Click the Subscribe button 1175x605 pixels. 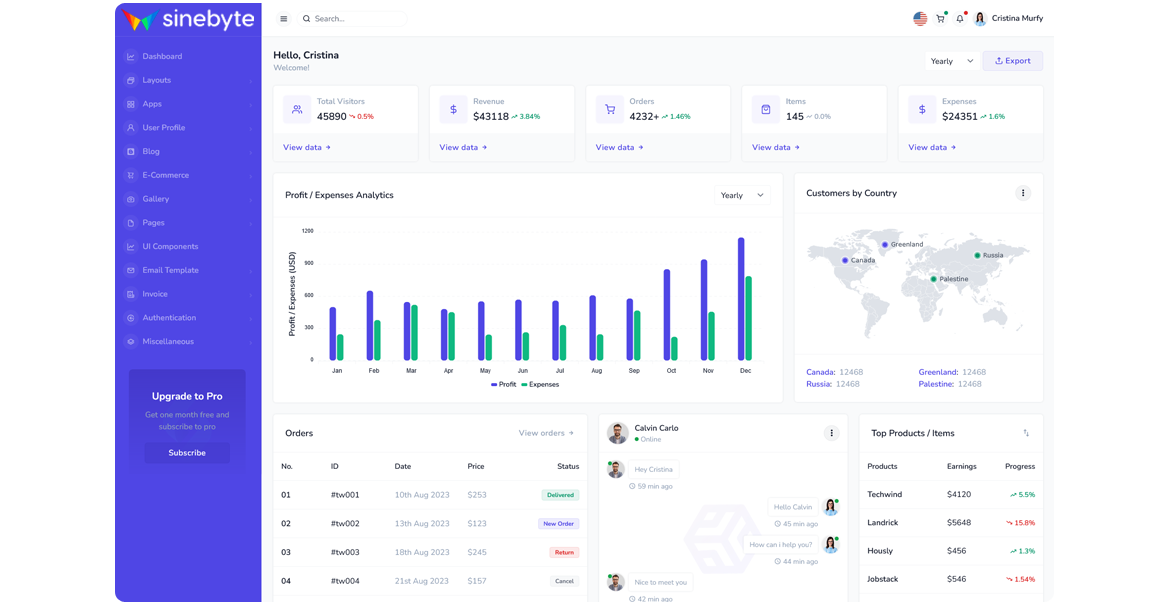point(187,453)
